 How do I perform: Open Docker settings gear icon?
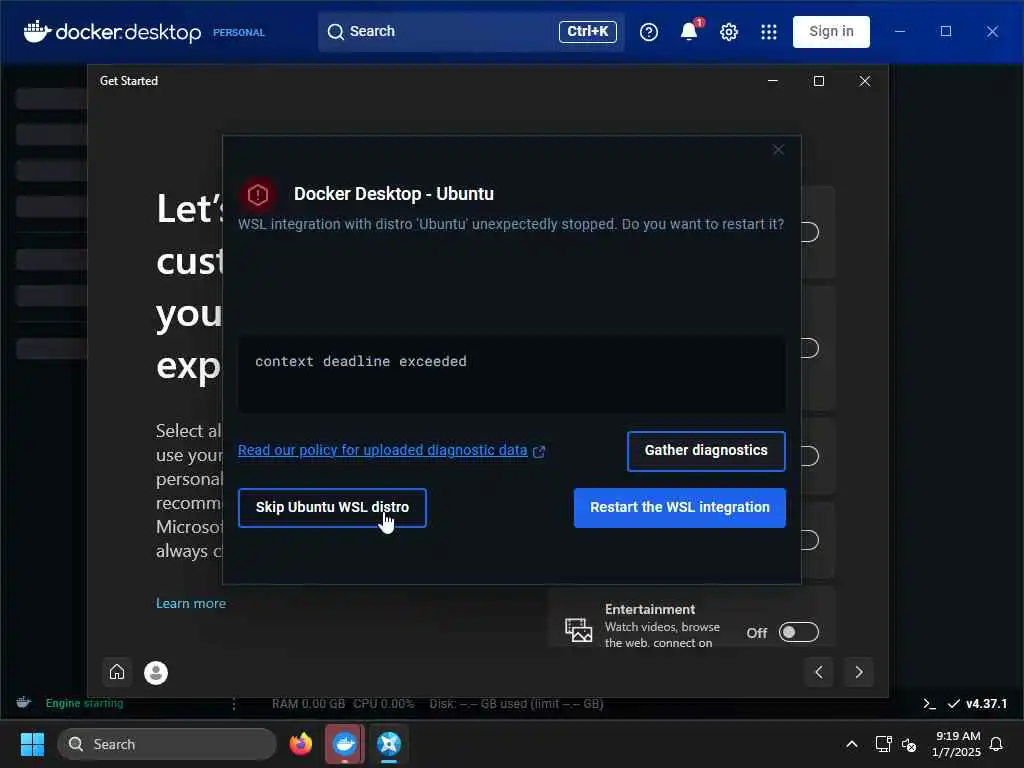tap(729, 31)
